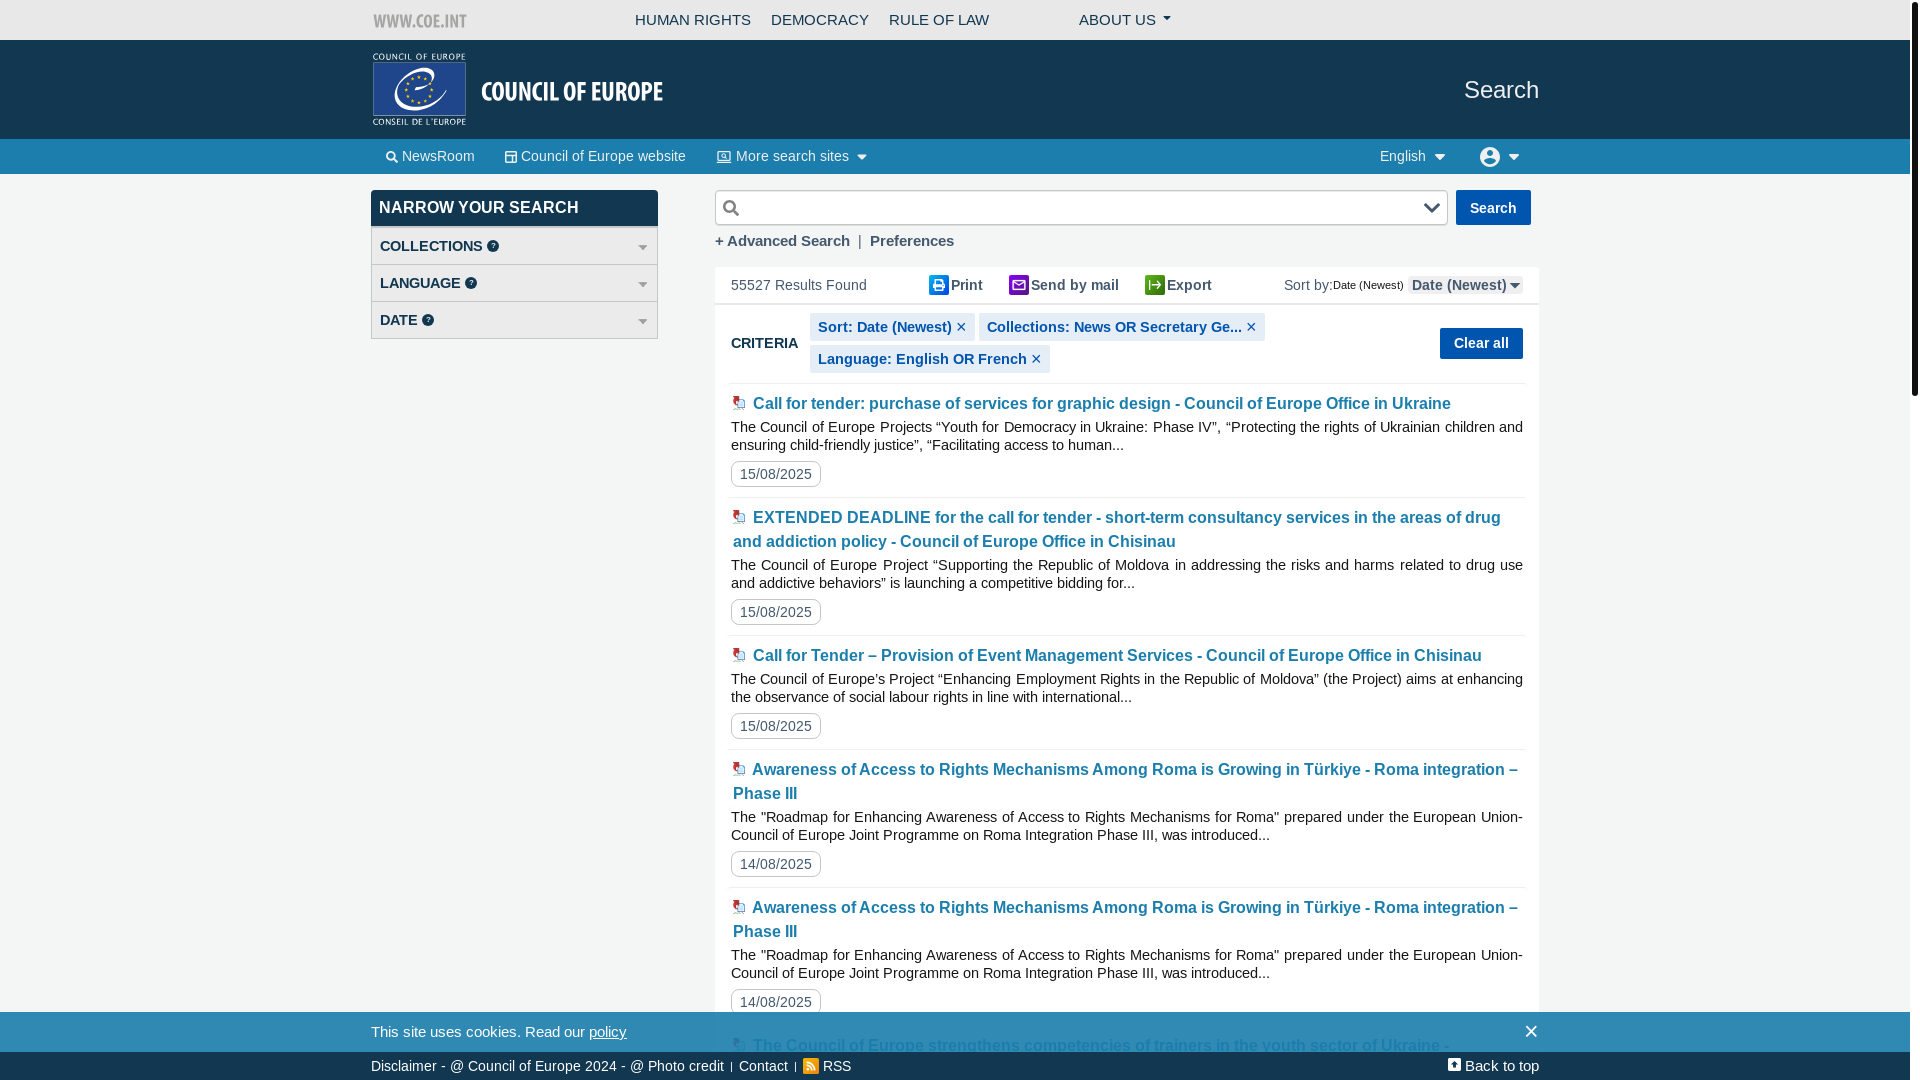Click the Clear all button
This screenshot has height=1080, width=1920.
[x=1481, y=343]
